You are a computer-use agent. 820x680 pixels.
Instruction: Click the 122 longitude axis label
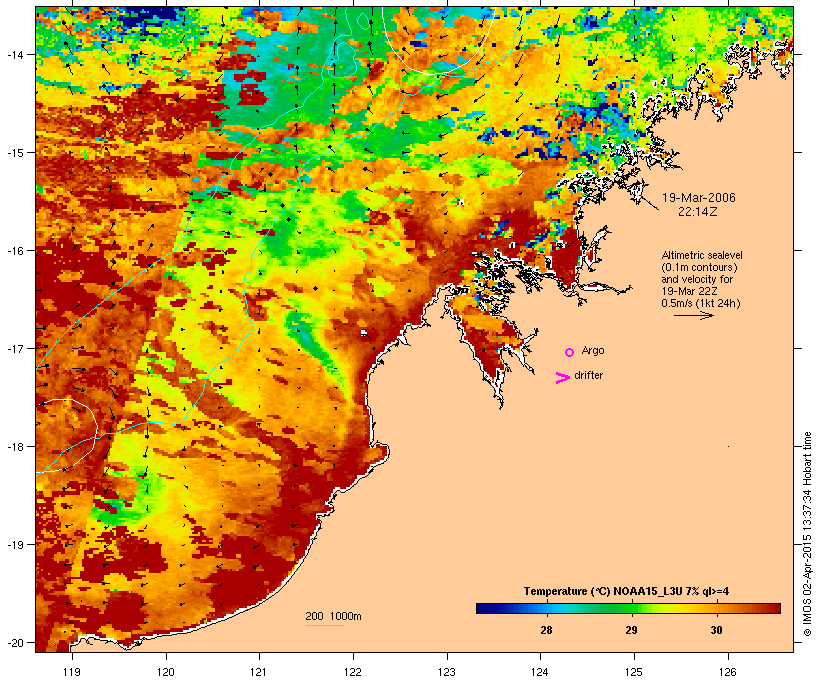(353, 672)
